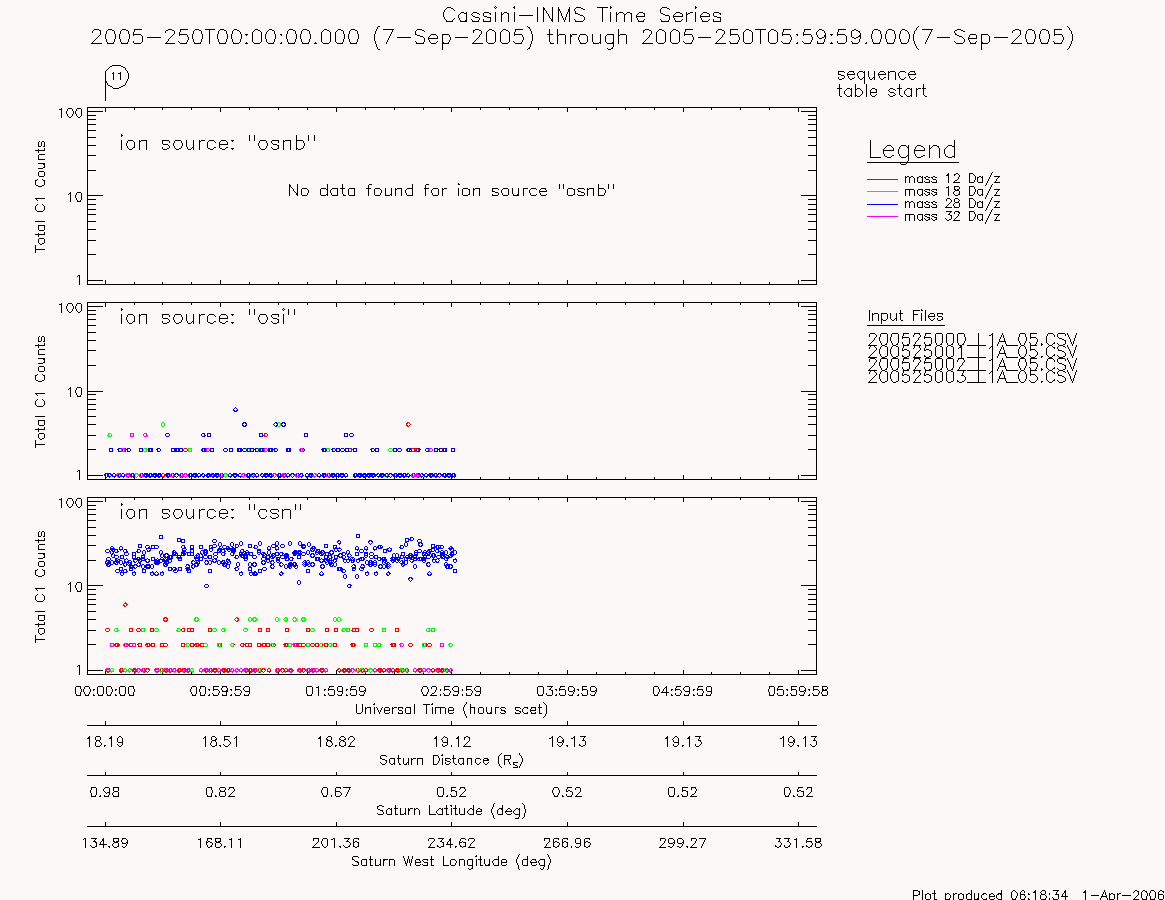Click the 'Saturn West Longitude (deg)' axis label
Image resolution: width=1165 pixels, height=900 pixels.
(x=451, y=861)
